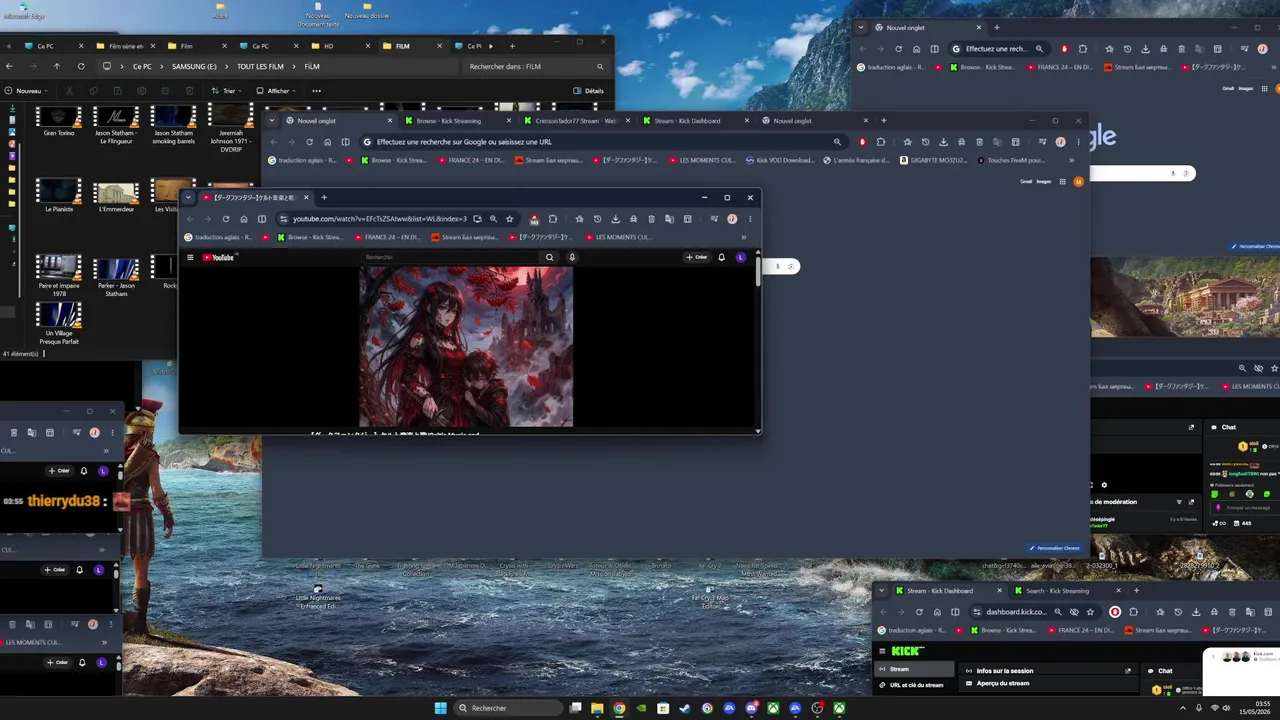Viewport: 1280px width, 720px height.
Task: Click the YouTube Créer button
Action: pos(696,257)
